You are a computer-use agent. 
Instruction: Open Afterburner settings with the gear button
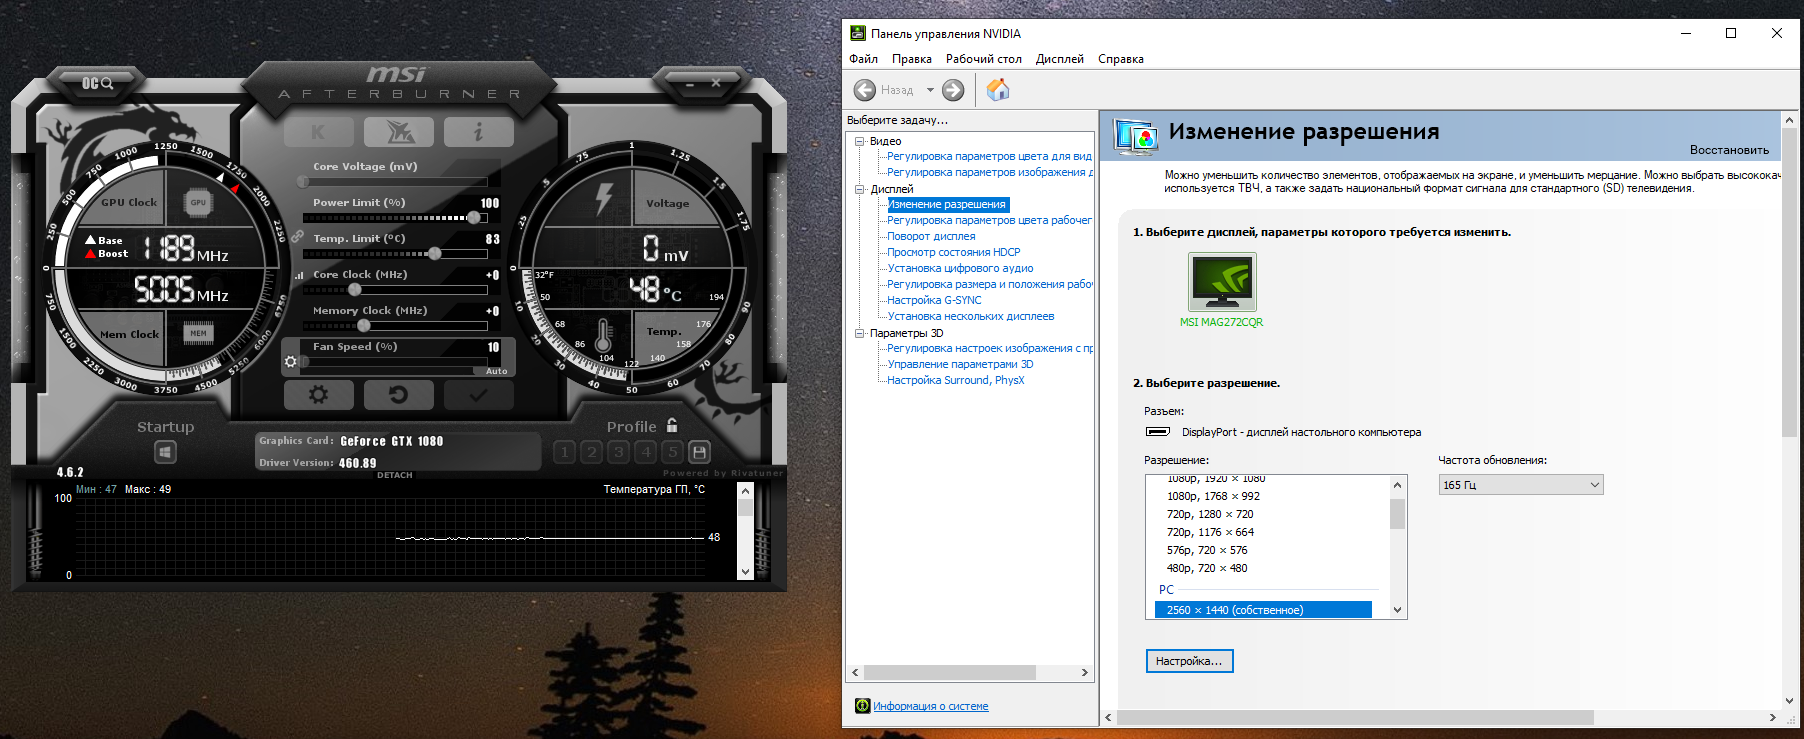(319, 395)
